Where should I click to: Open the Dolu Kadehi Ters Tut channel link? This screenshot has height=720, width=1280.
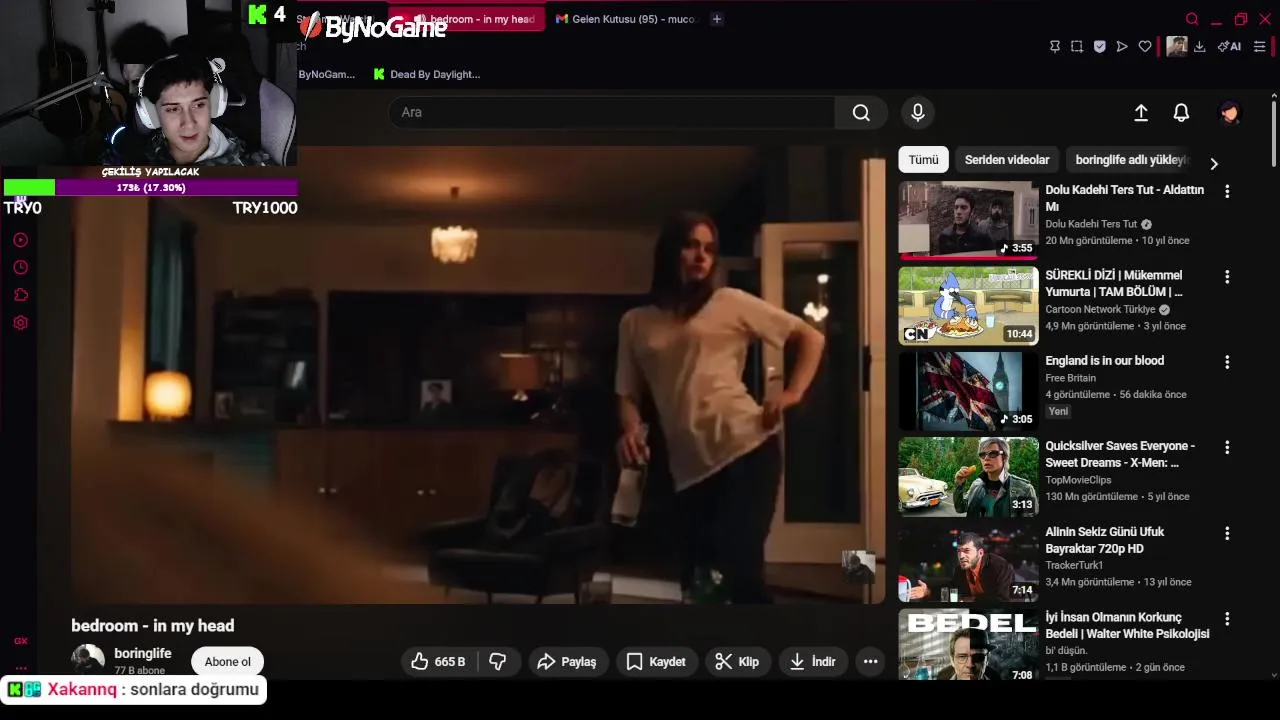coord(1092,224)
